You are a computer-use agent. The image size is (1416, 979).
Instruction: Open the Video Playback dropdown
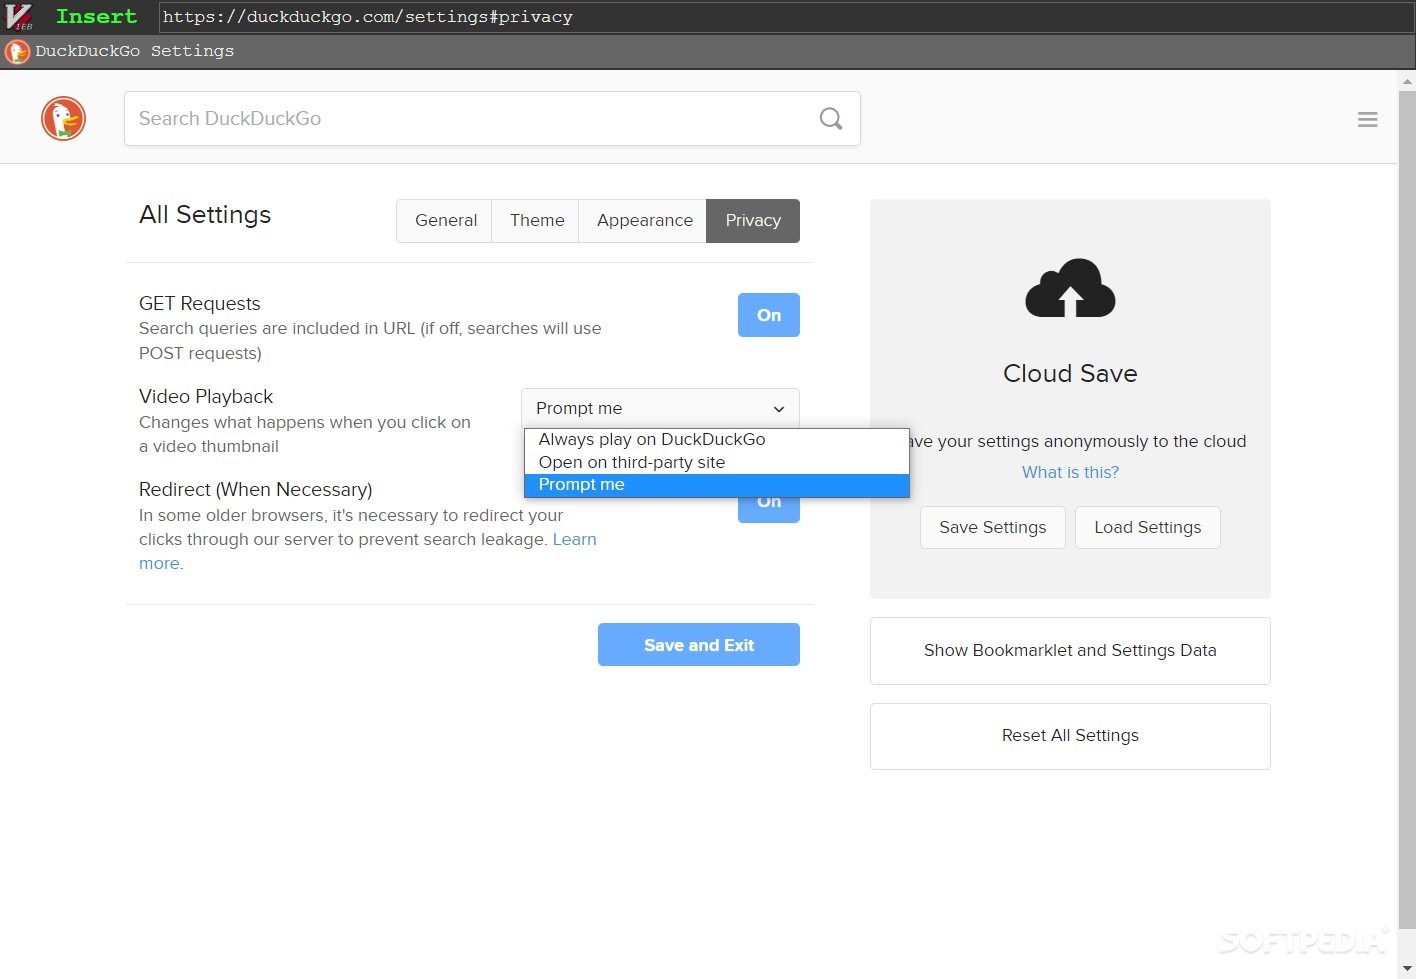click(660, 408)
